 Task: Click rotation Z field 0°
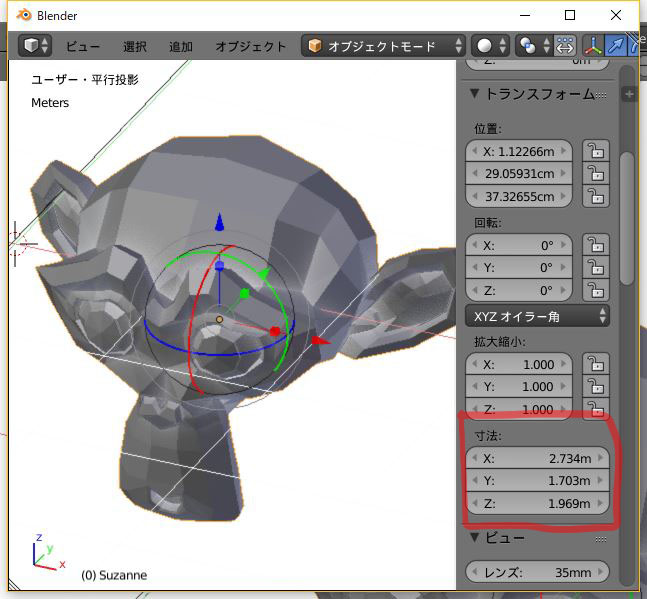pyautogui.click(x=519, y=290)
